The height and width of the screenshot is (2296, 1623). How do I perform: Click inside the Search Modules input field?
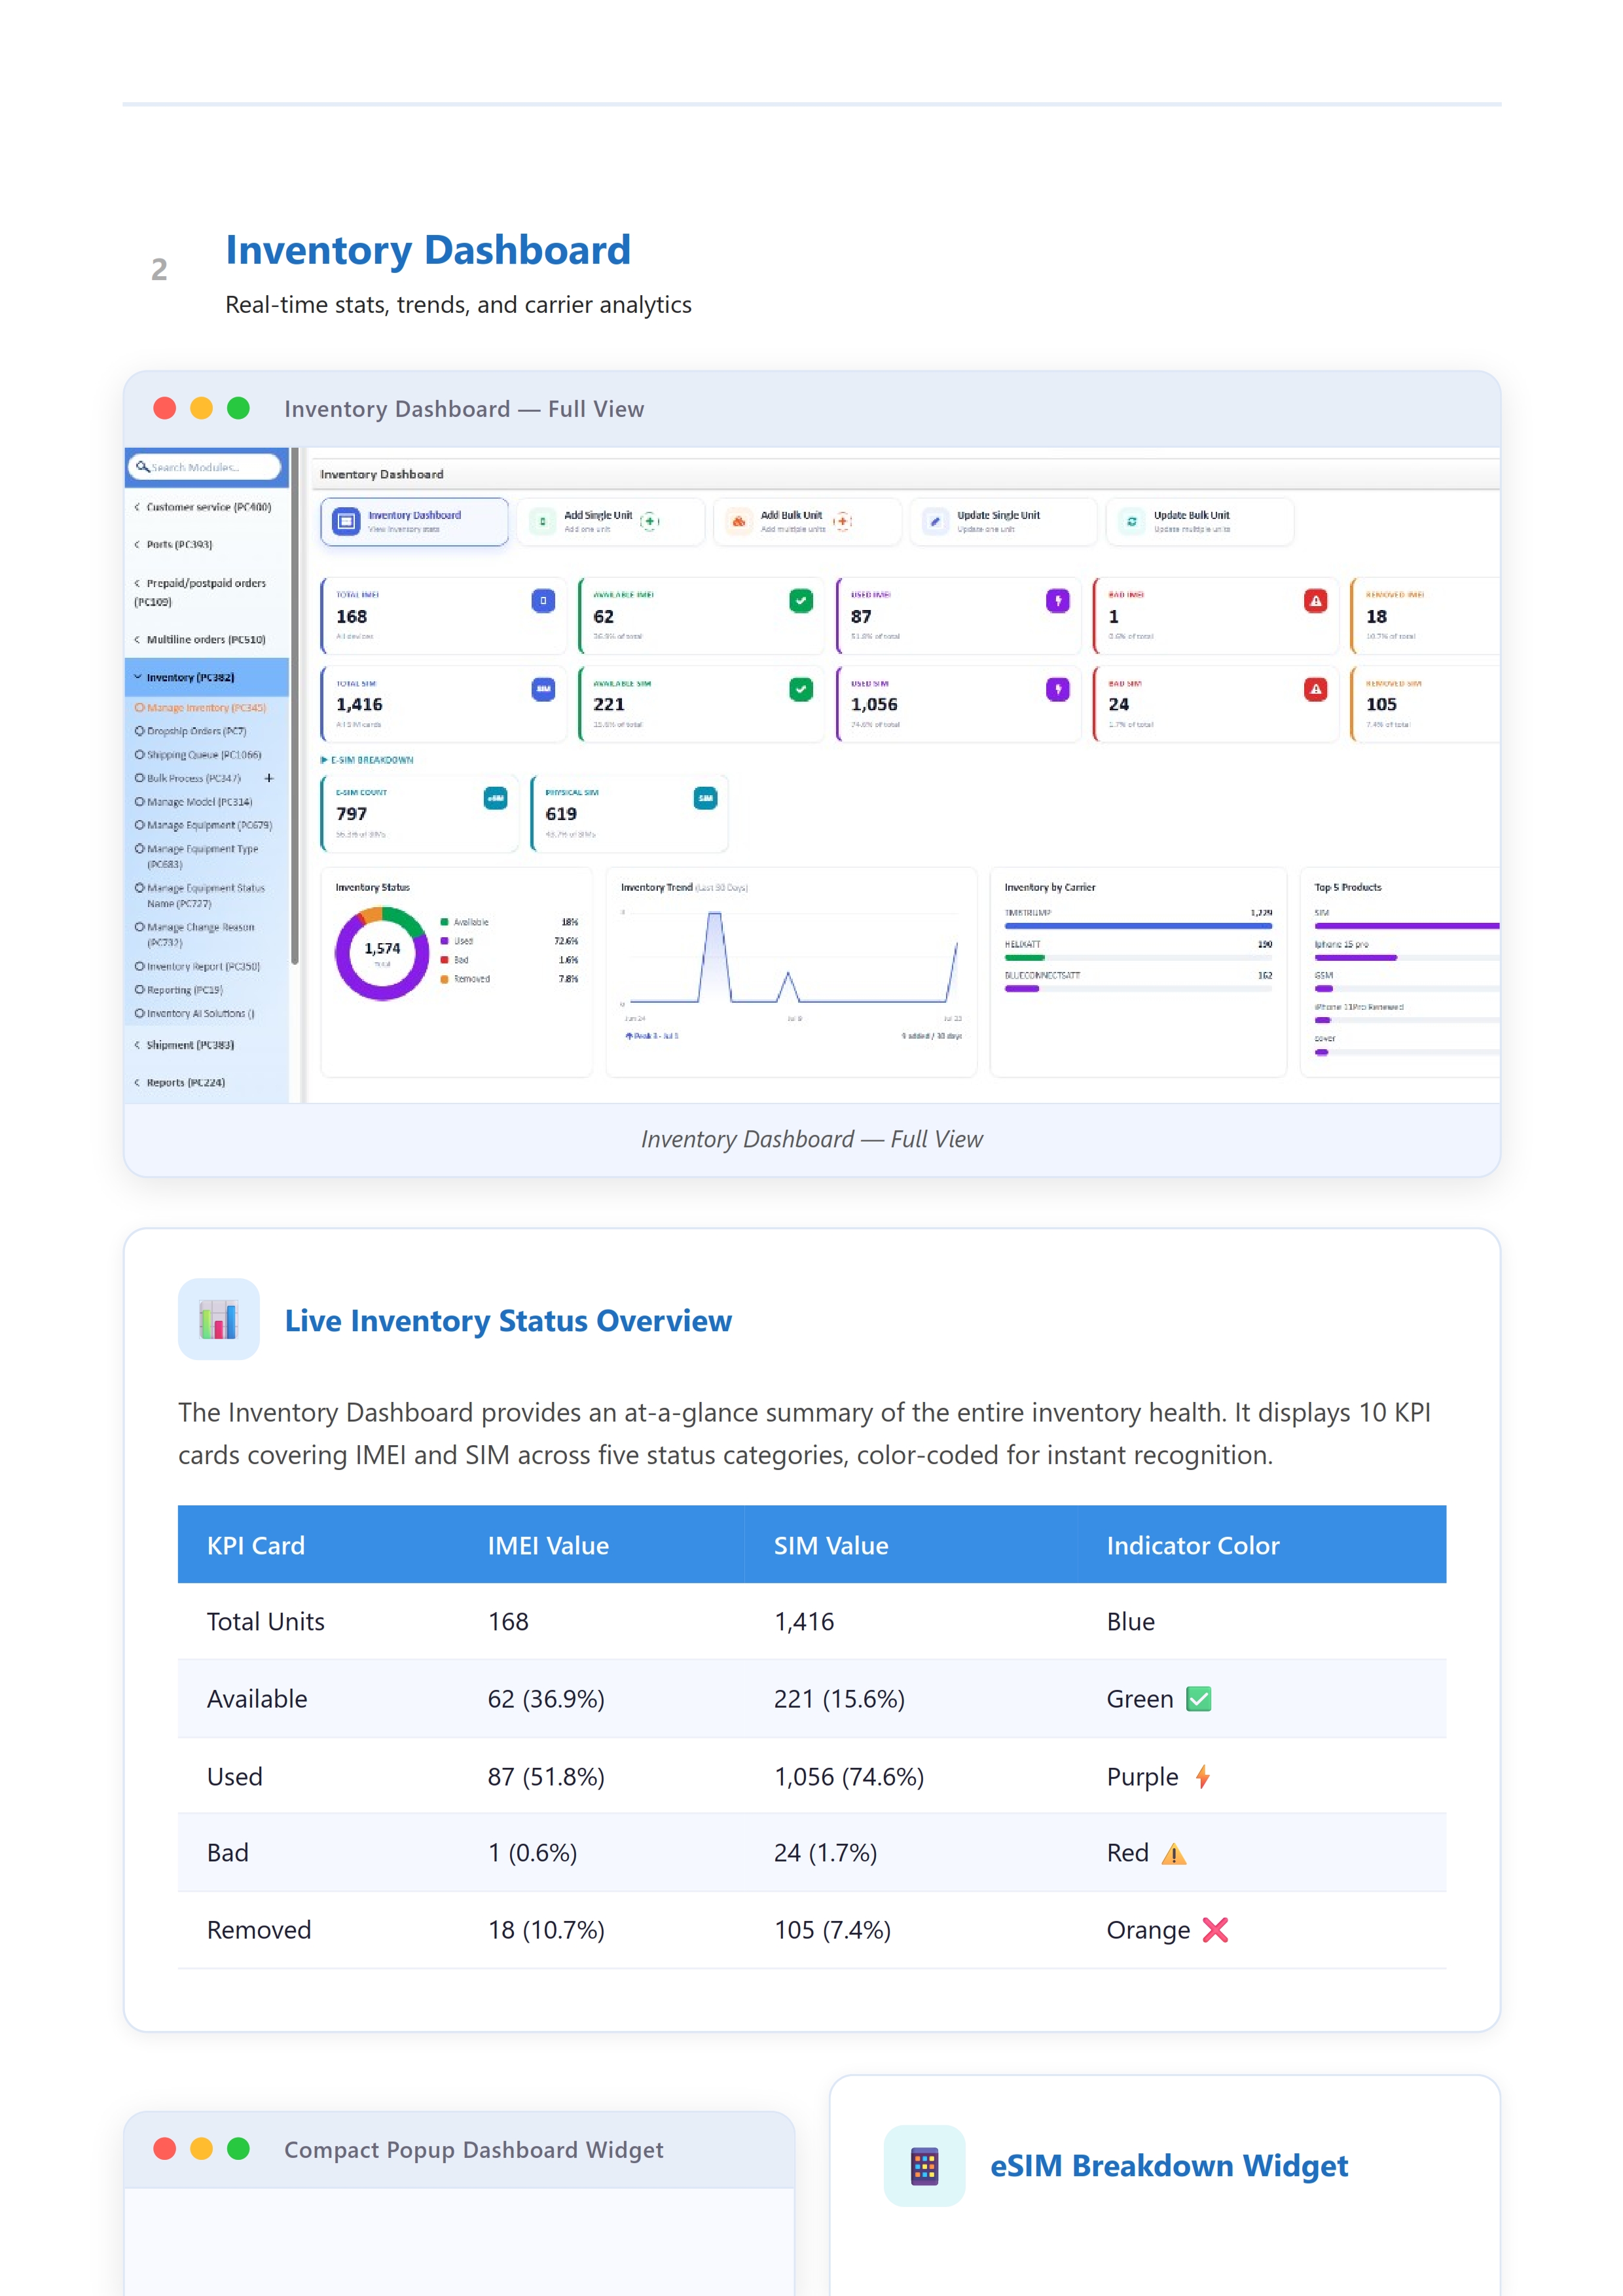coord(205,467)
